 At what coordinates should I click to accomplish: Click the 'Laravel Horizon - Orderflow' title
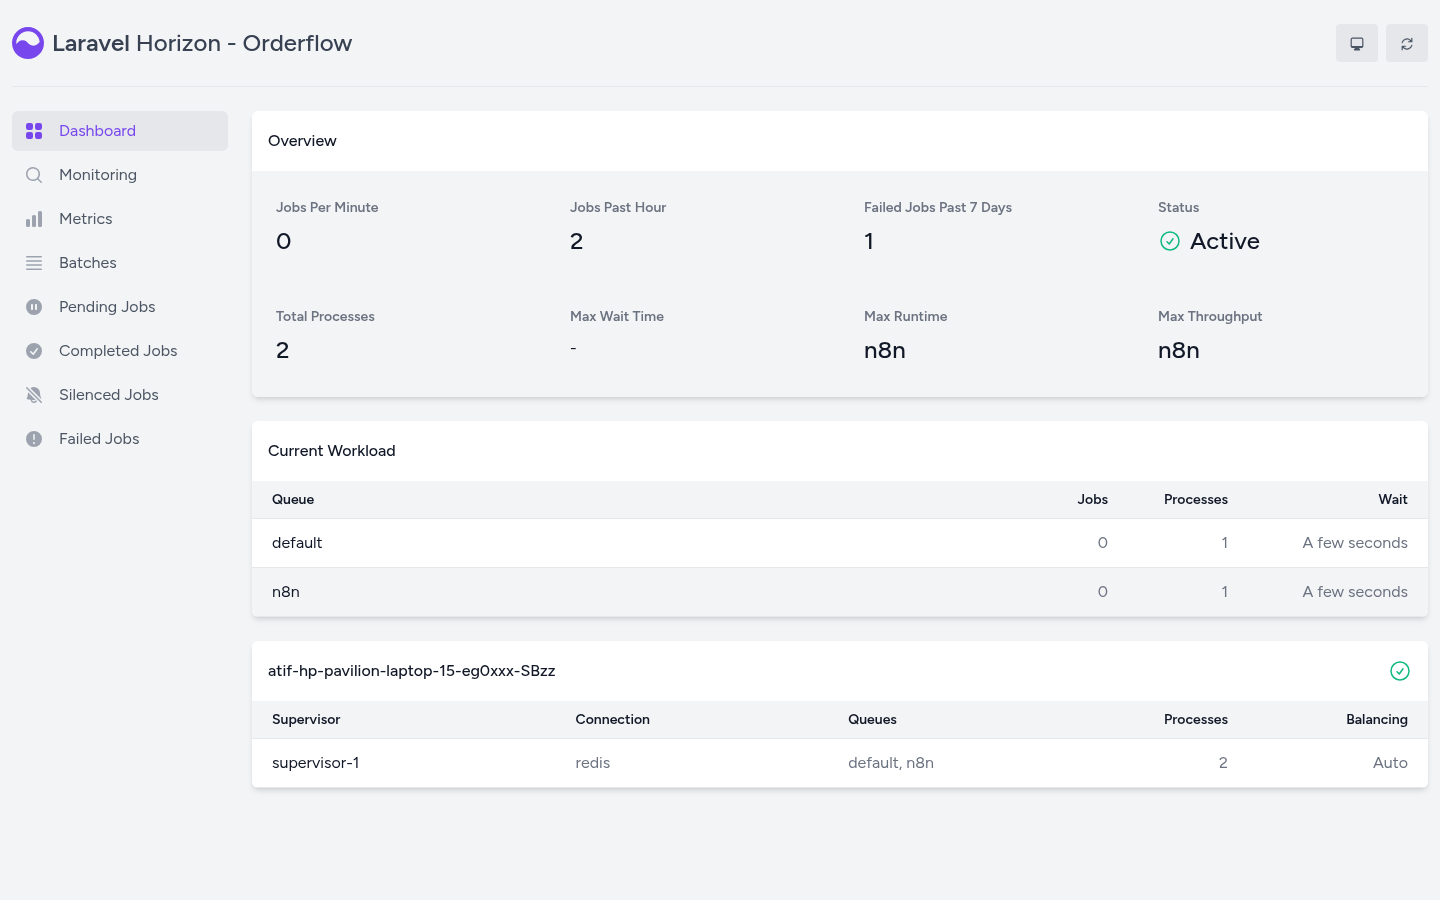point(202,43)
